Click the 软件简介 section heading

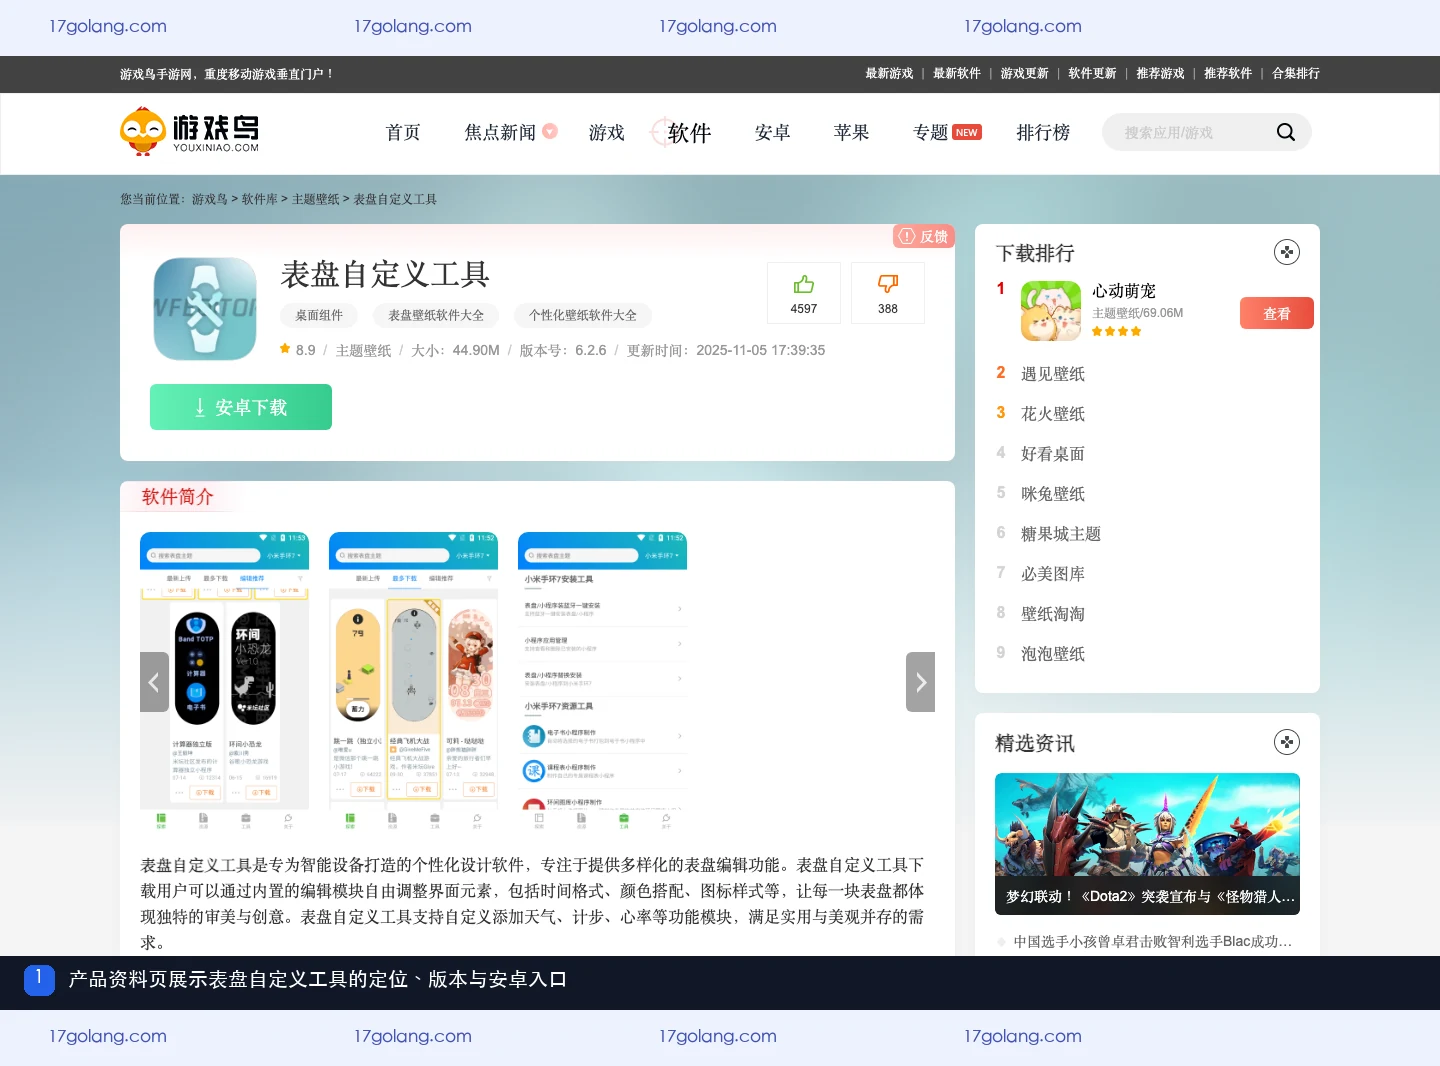coord(178,496)
